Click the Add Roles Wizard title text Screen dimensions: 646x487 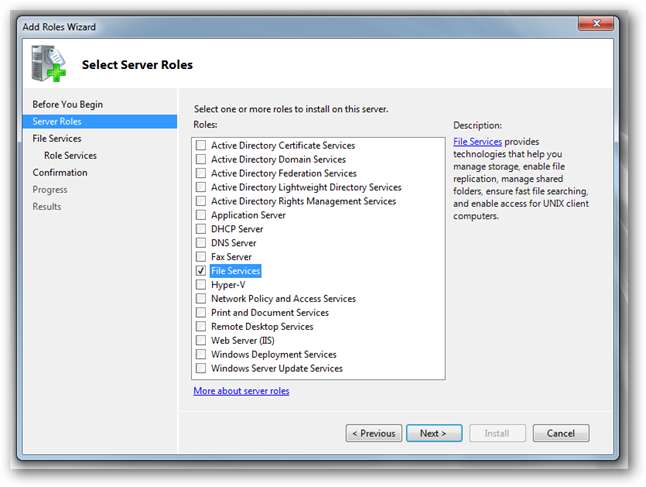(x=59, y=27)
